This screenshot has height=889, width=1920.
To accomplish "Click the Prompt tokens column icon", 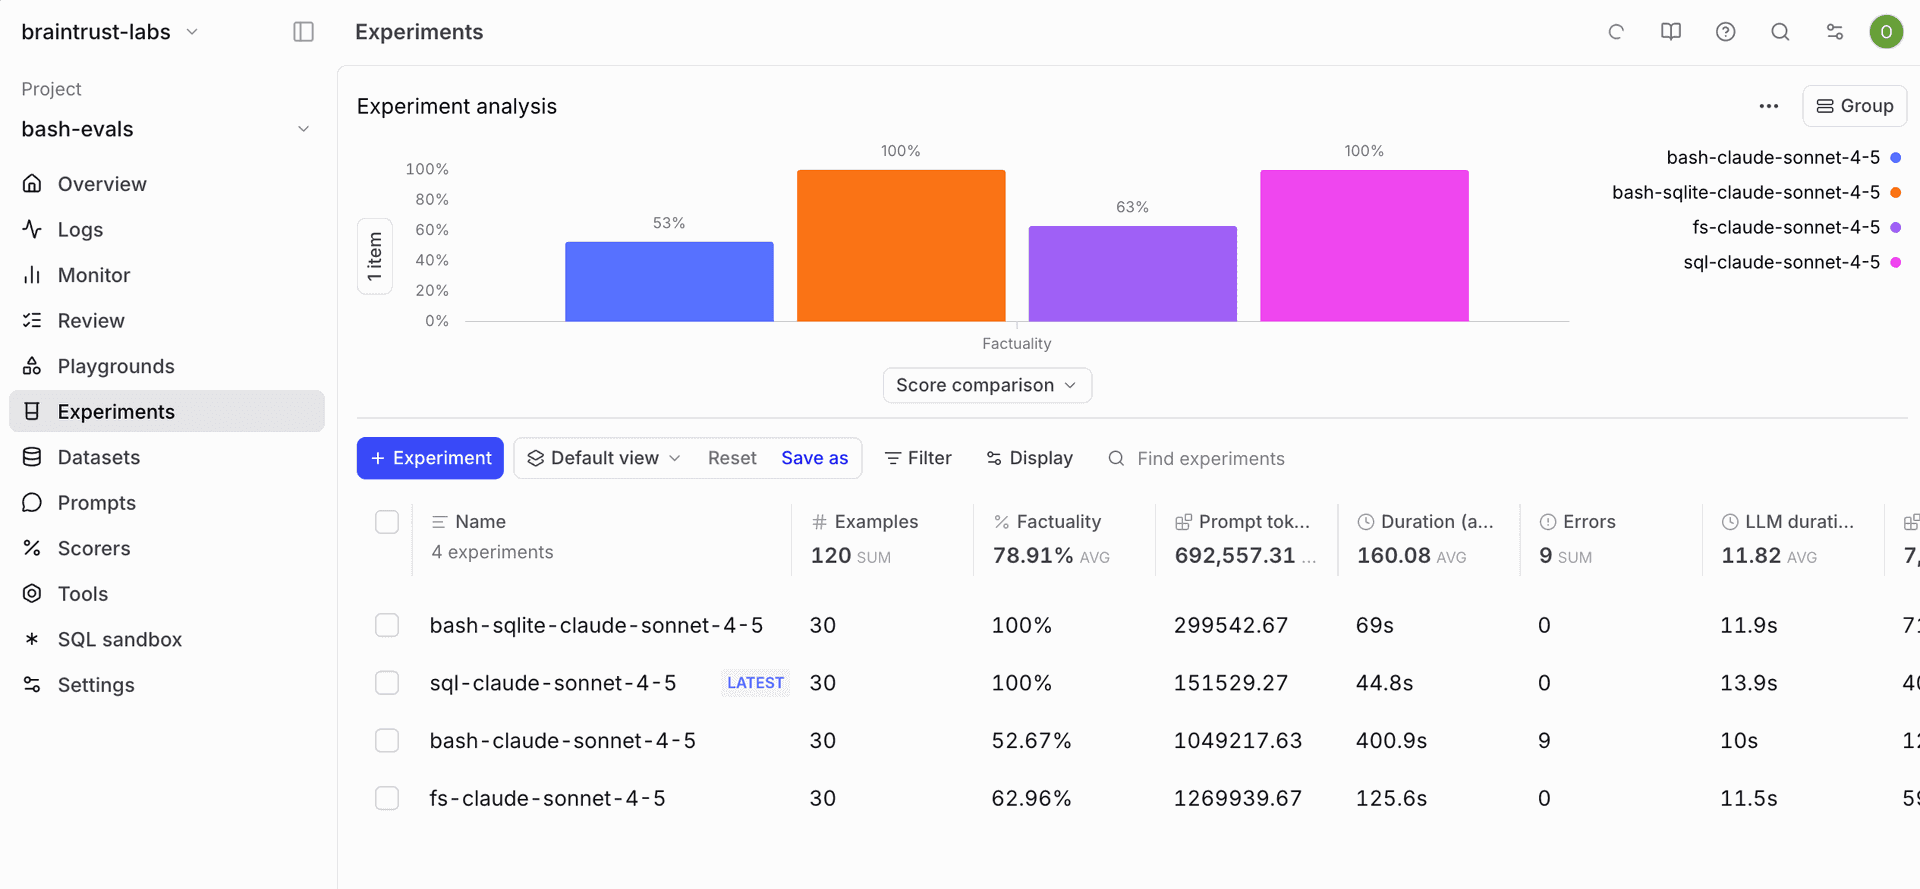I will click(1183, 522).
